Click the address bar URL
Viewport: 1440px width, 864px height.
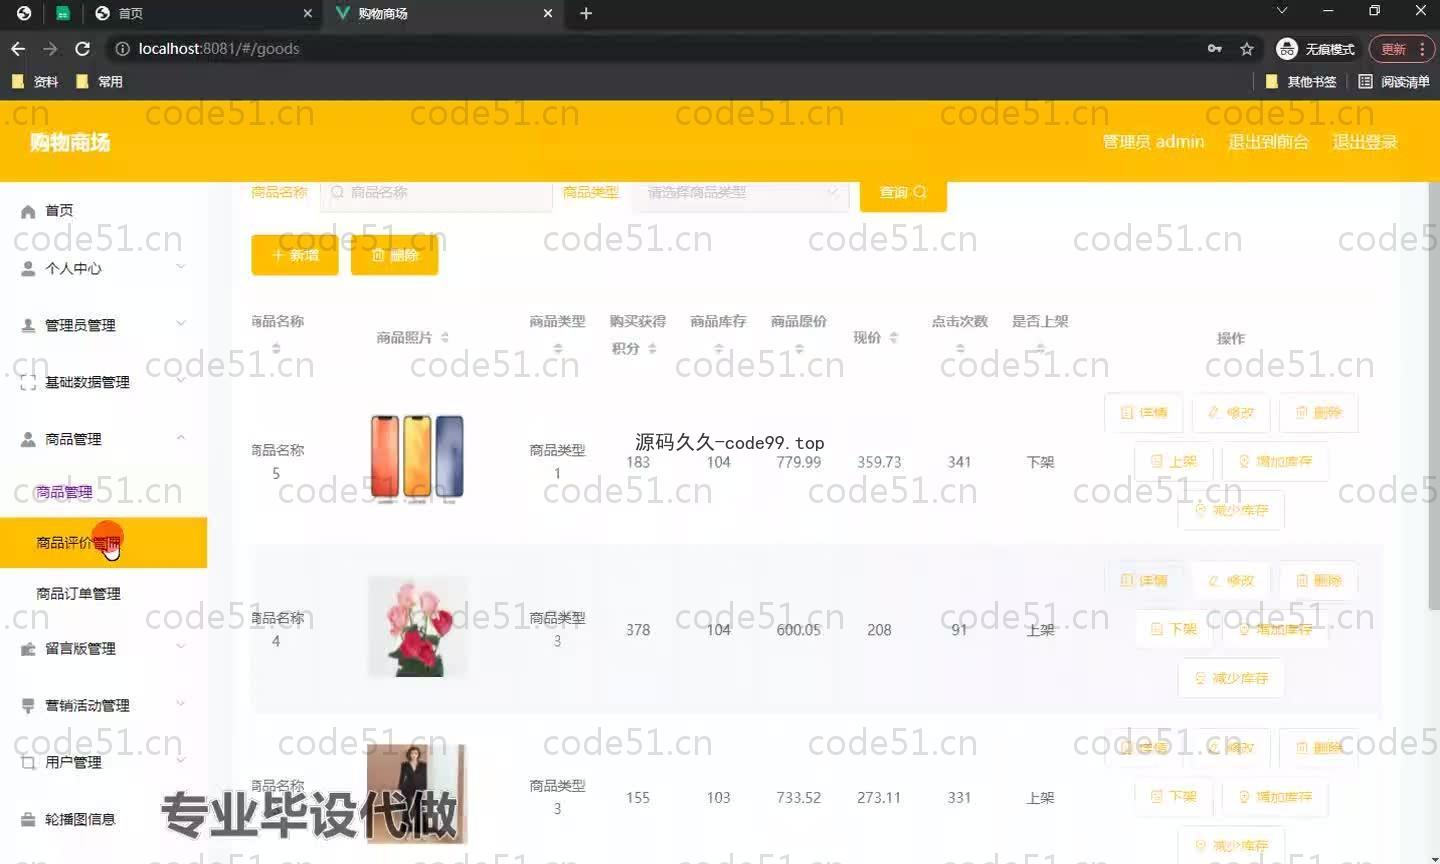(x=219, y=48)
